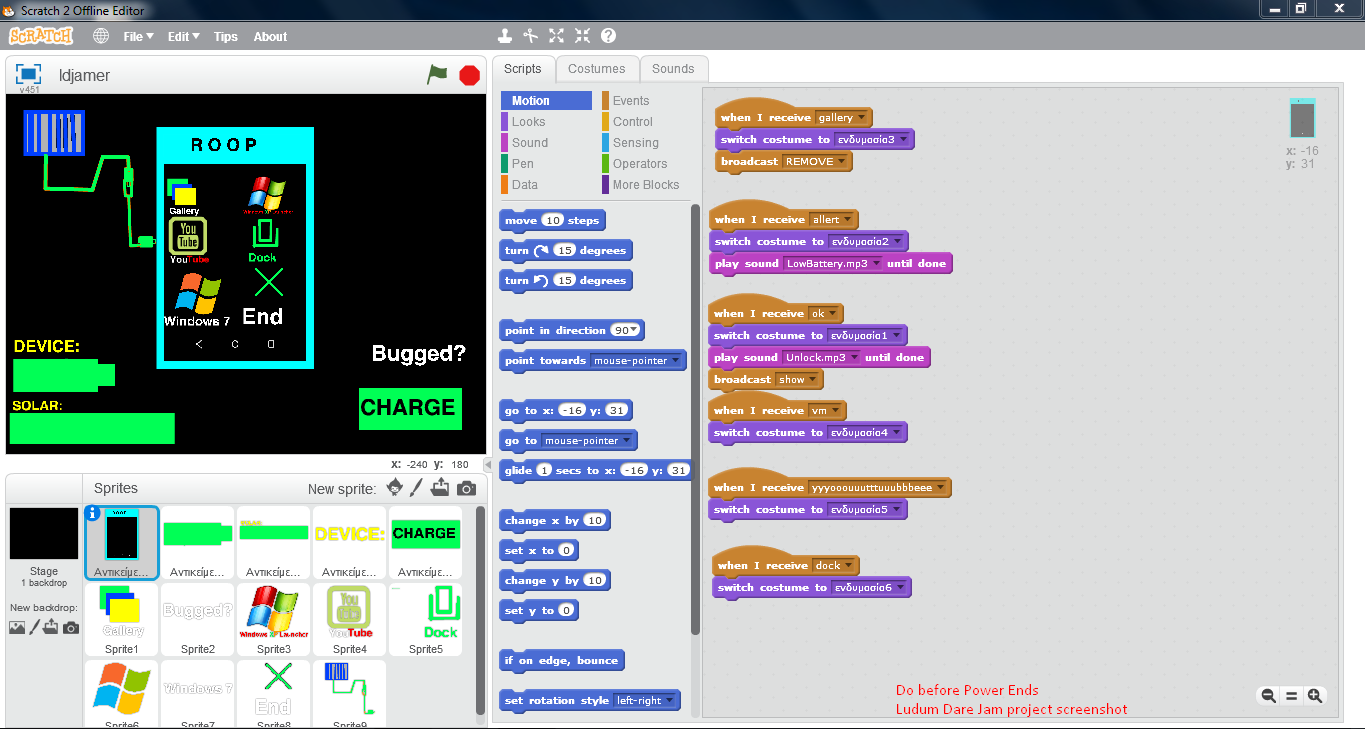Viewport: 1365px width, 729px height.
Task: Open rotation style left-right dropdown
Action: coord(644,700)
